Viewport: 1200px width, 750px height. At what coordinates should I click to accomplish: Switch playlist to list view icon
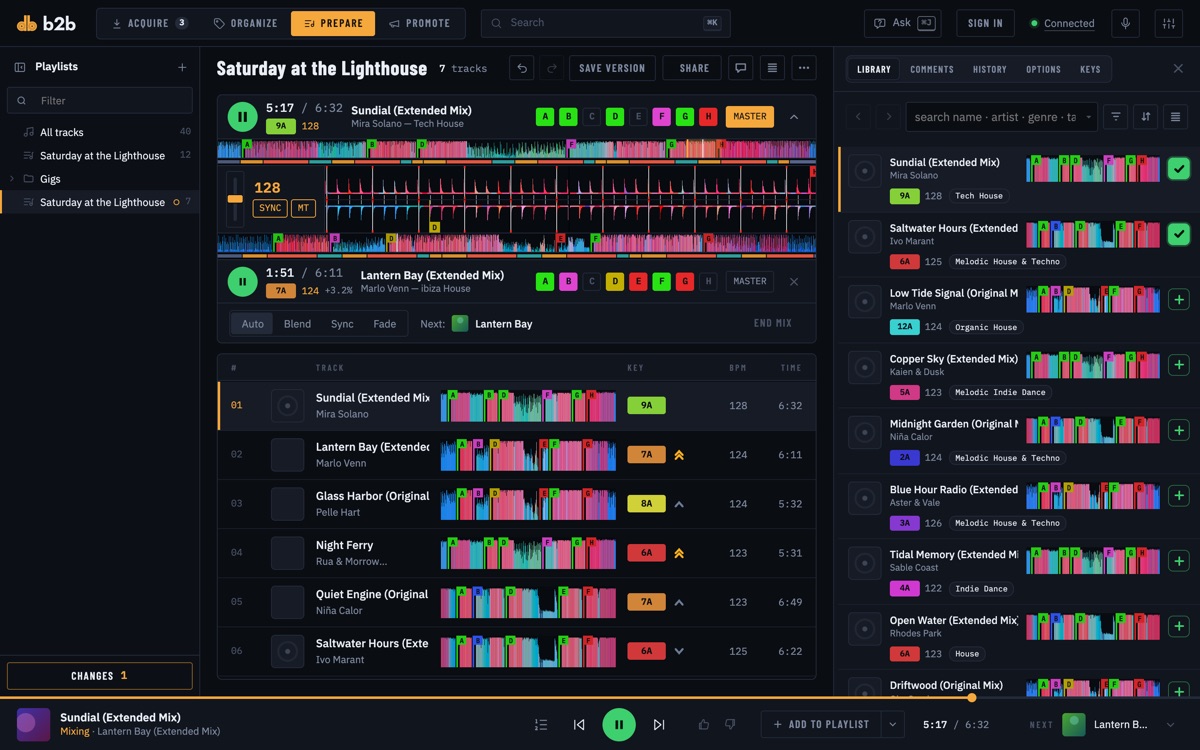click(x=772, y=68)
